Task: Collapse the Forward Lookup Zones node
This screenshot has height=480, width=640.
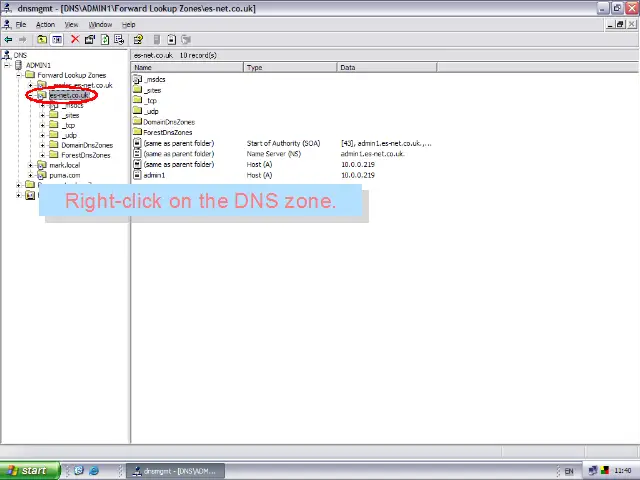Action: (x=19, y=75)
